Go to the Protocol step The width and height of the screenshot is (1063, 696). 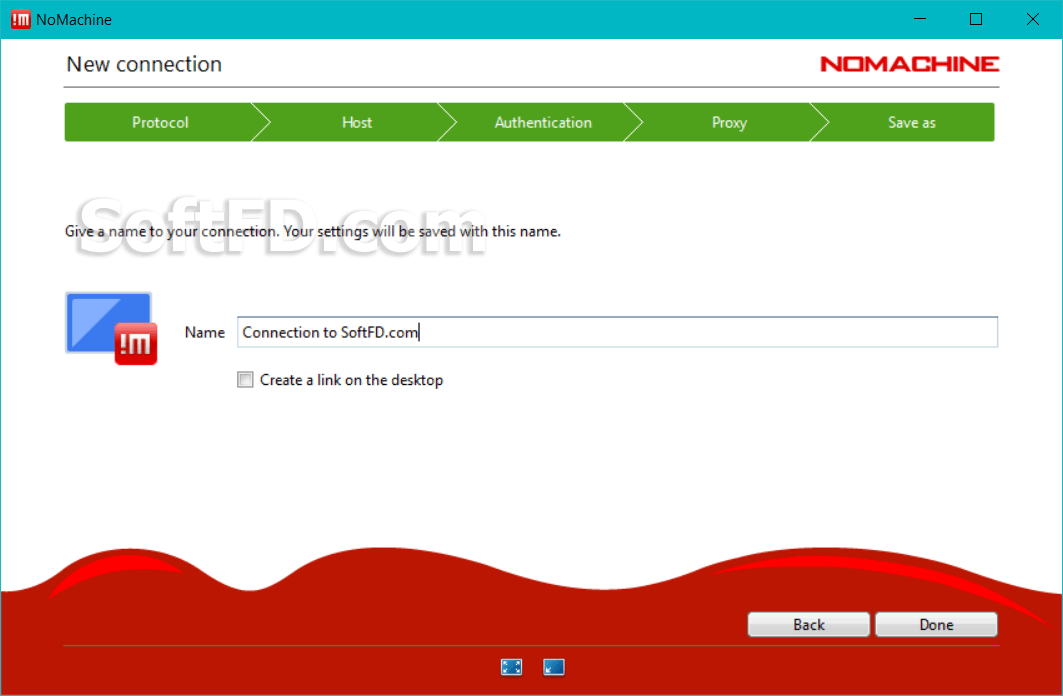pos(160,123)
